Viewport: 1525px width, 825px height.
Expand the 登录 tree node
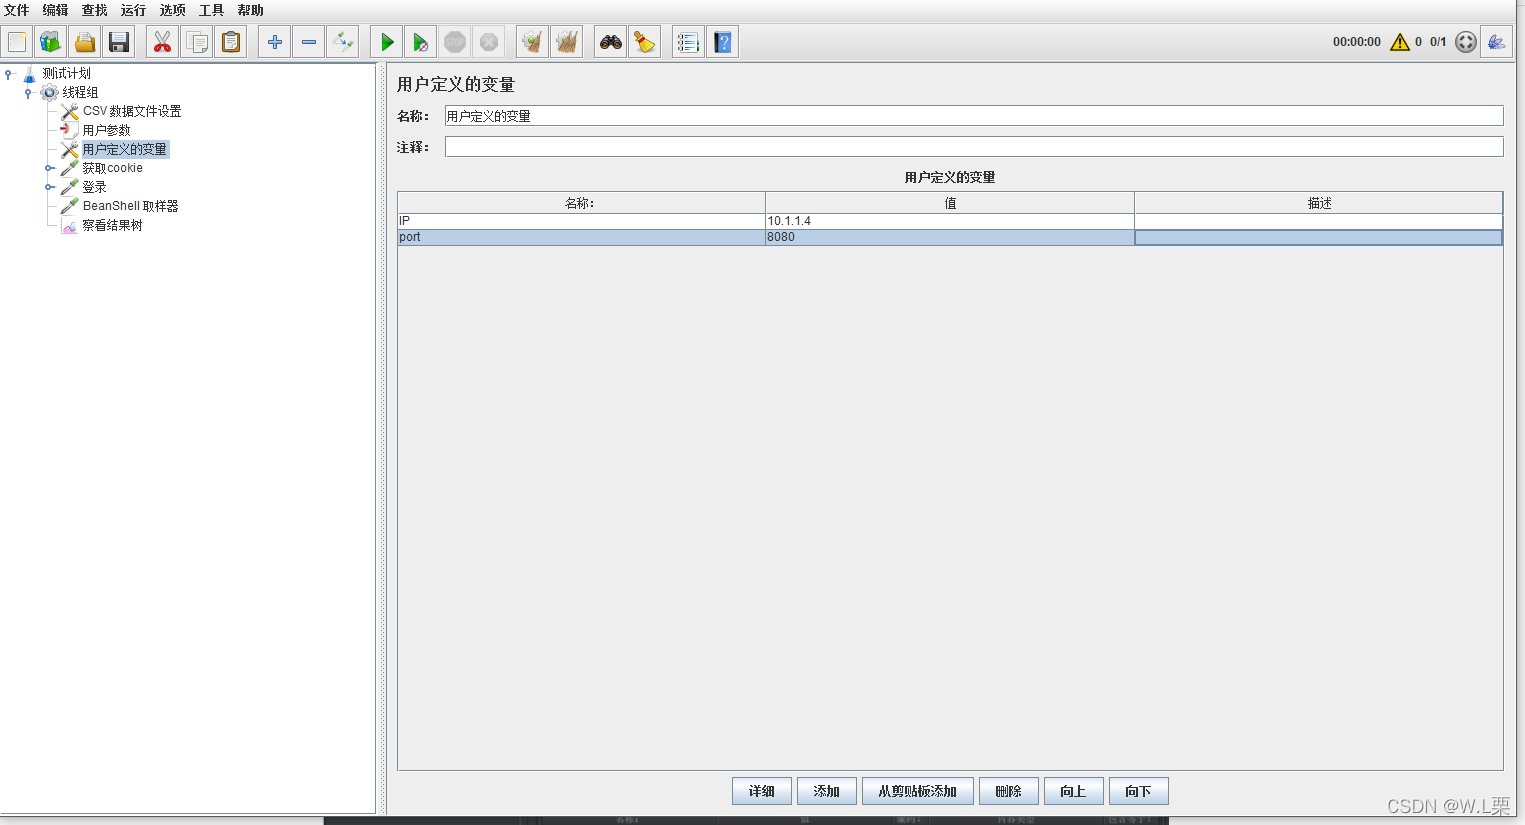[x=48, y=187]
